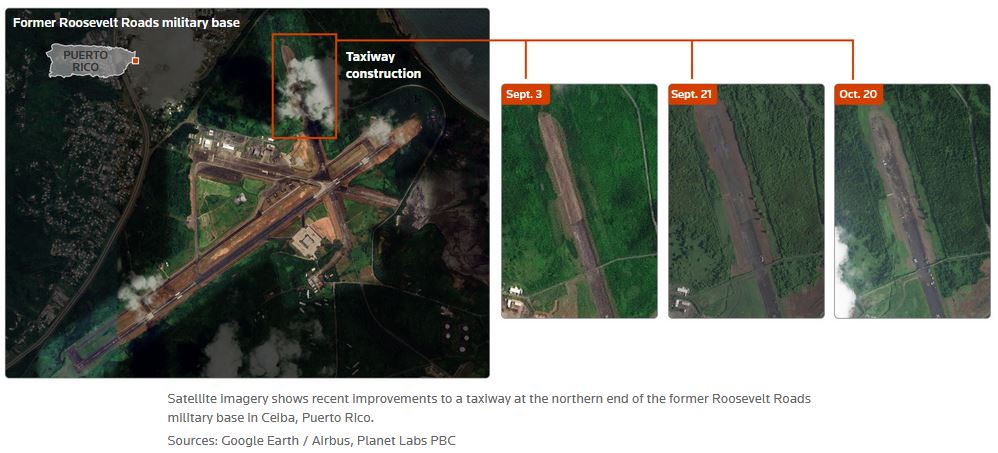Screen dimensions: 998x453
Task: Open the Sept. 3 satellite thumbnail
Action: coord(579,210)
